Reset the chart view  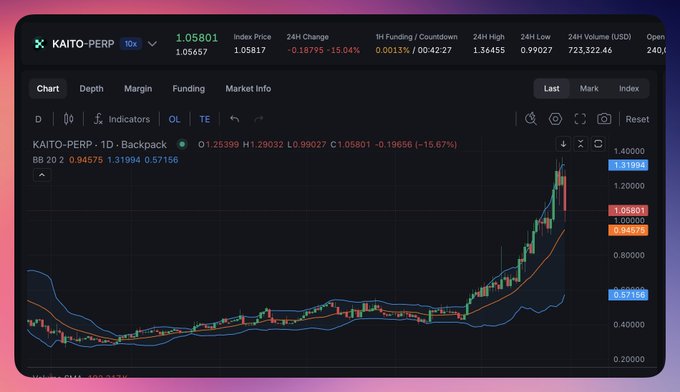637,119
